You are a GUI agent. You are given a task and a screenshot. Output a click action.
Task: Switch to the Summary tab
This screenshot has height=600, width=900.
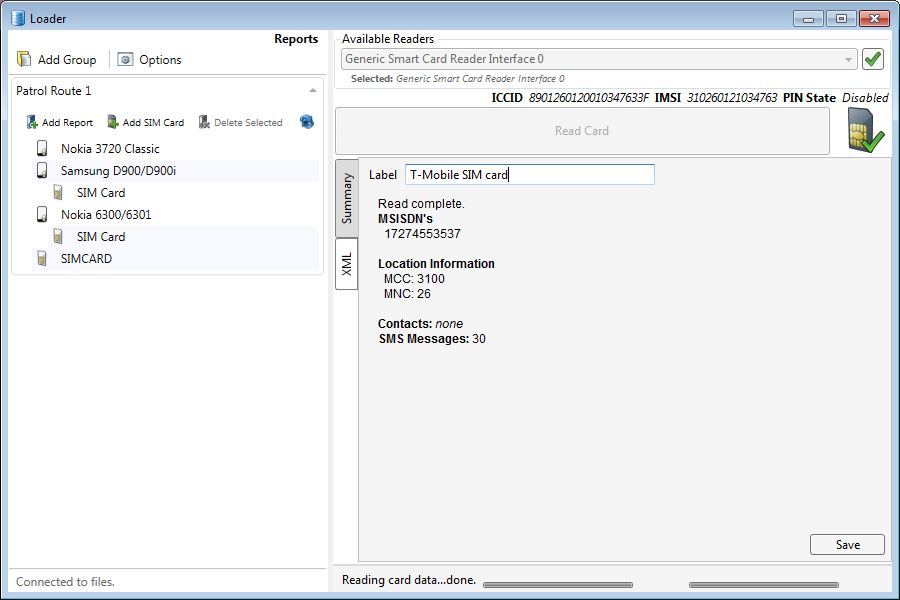(347, 198)
